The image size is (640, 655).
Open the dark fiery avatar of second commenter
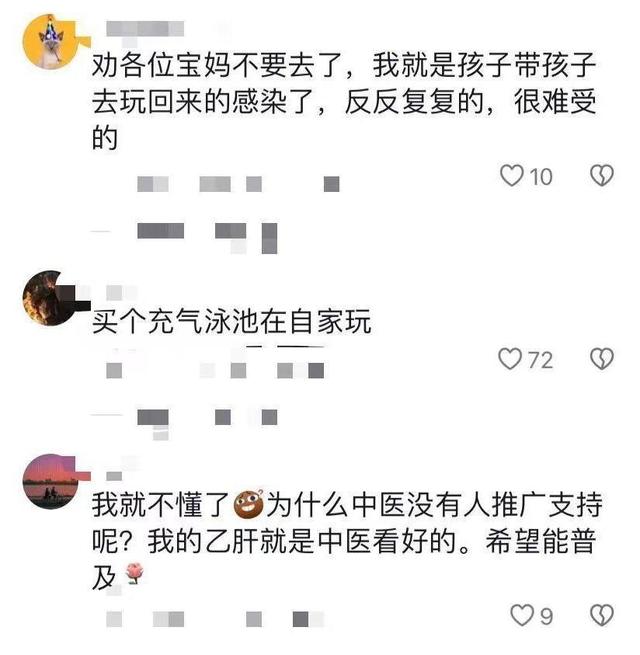[50, 297]
